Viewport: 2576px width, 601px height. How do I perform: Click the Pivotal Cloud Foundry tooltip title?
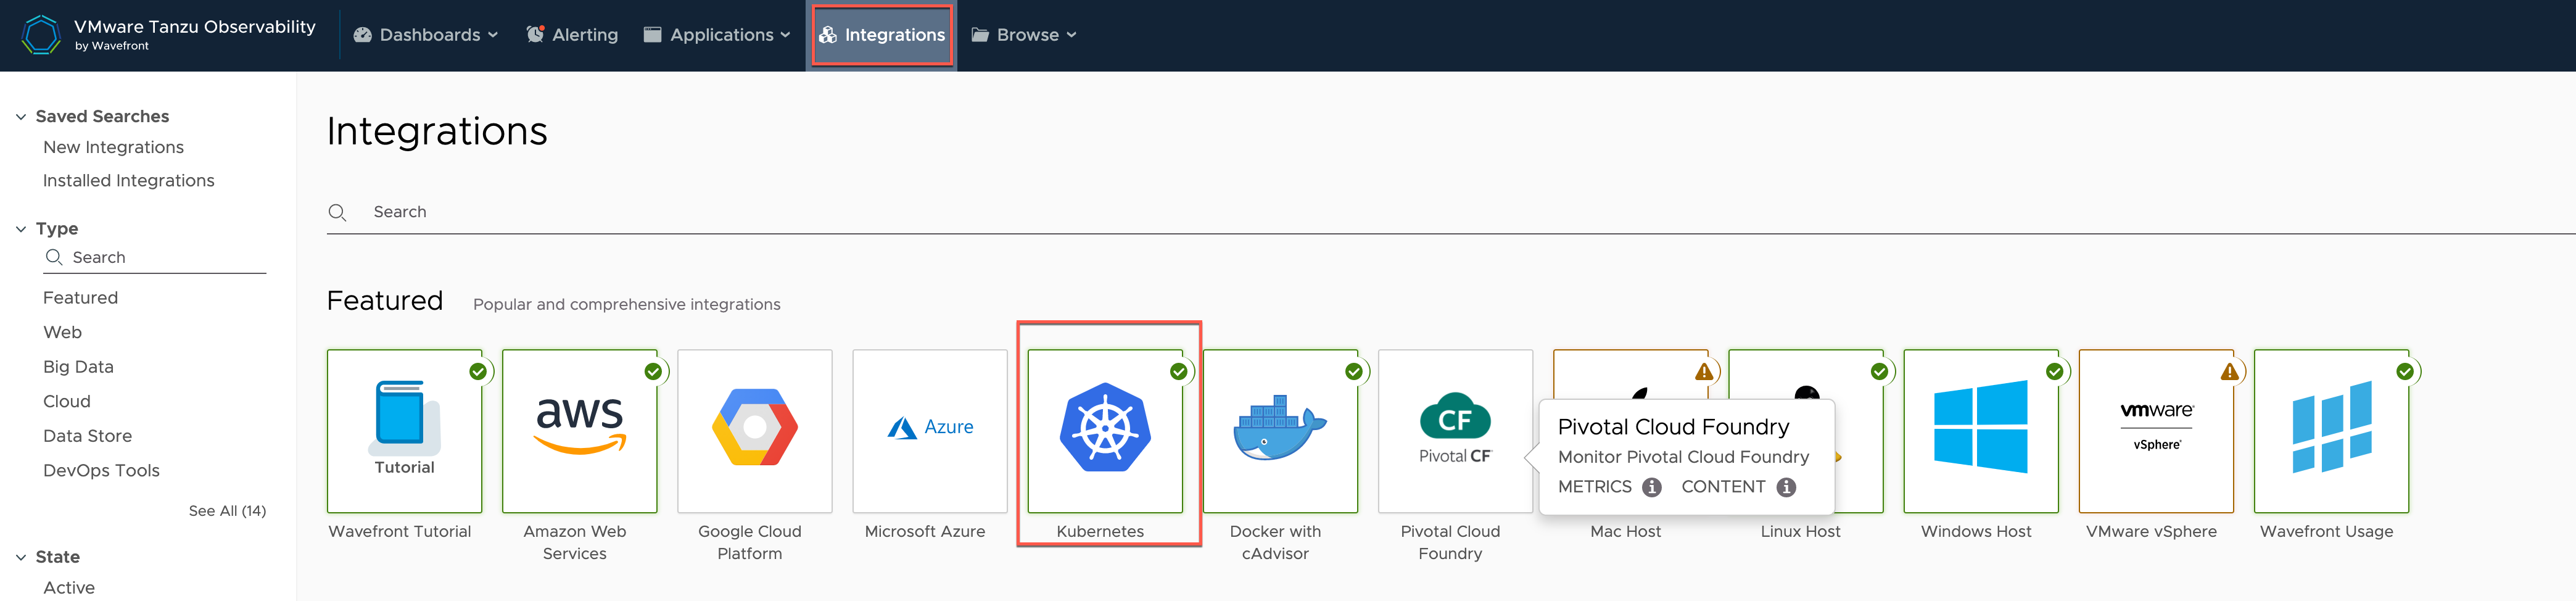coord(1673,427)
